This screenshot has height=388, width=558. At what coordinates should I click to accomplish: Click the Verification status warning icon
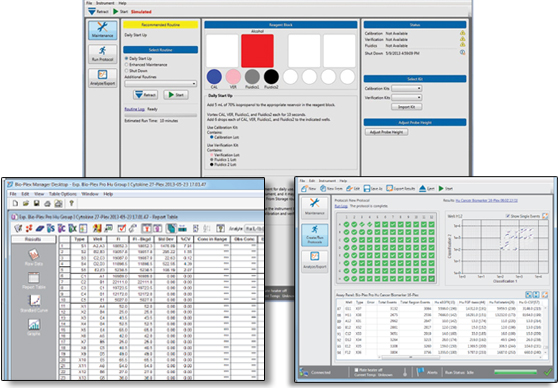click(462, 39)
